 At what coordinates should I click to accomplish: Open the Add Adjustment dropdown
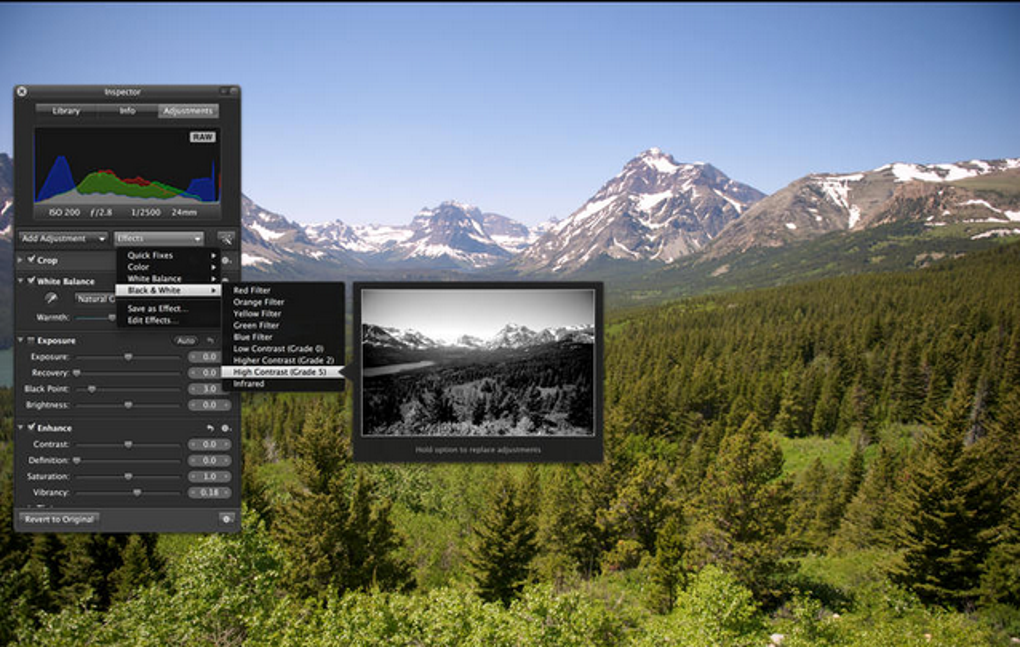tap(63, 239)
